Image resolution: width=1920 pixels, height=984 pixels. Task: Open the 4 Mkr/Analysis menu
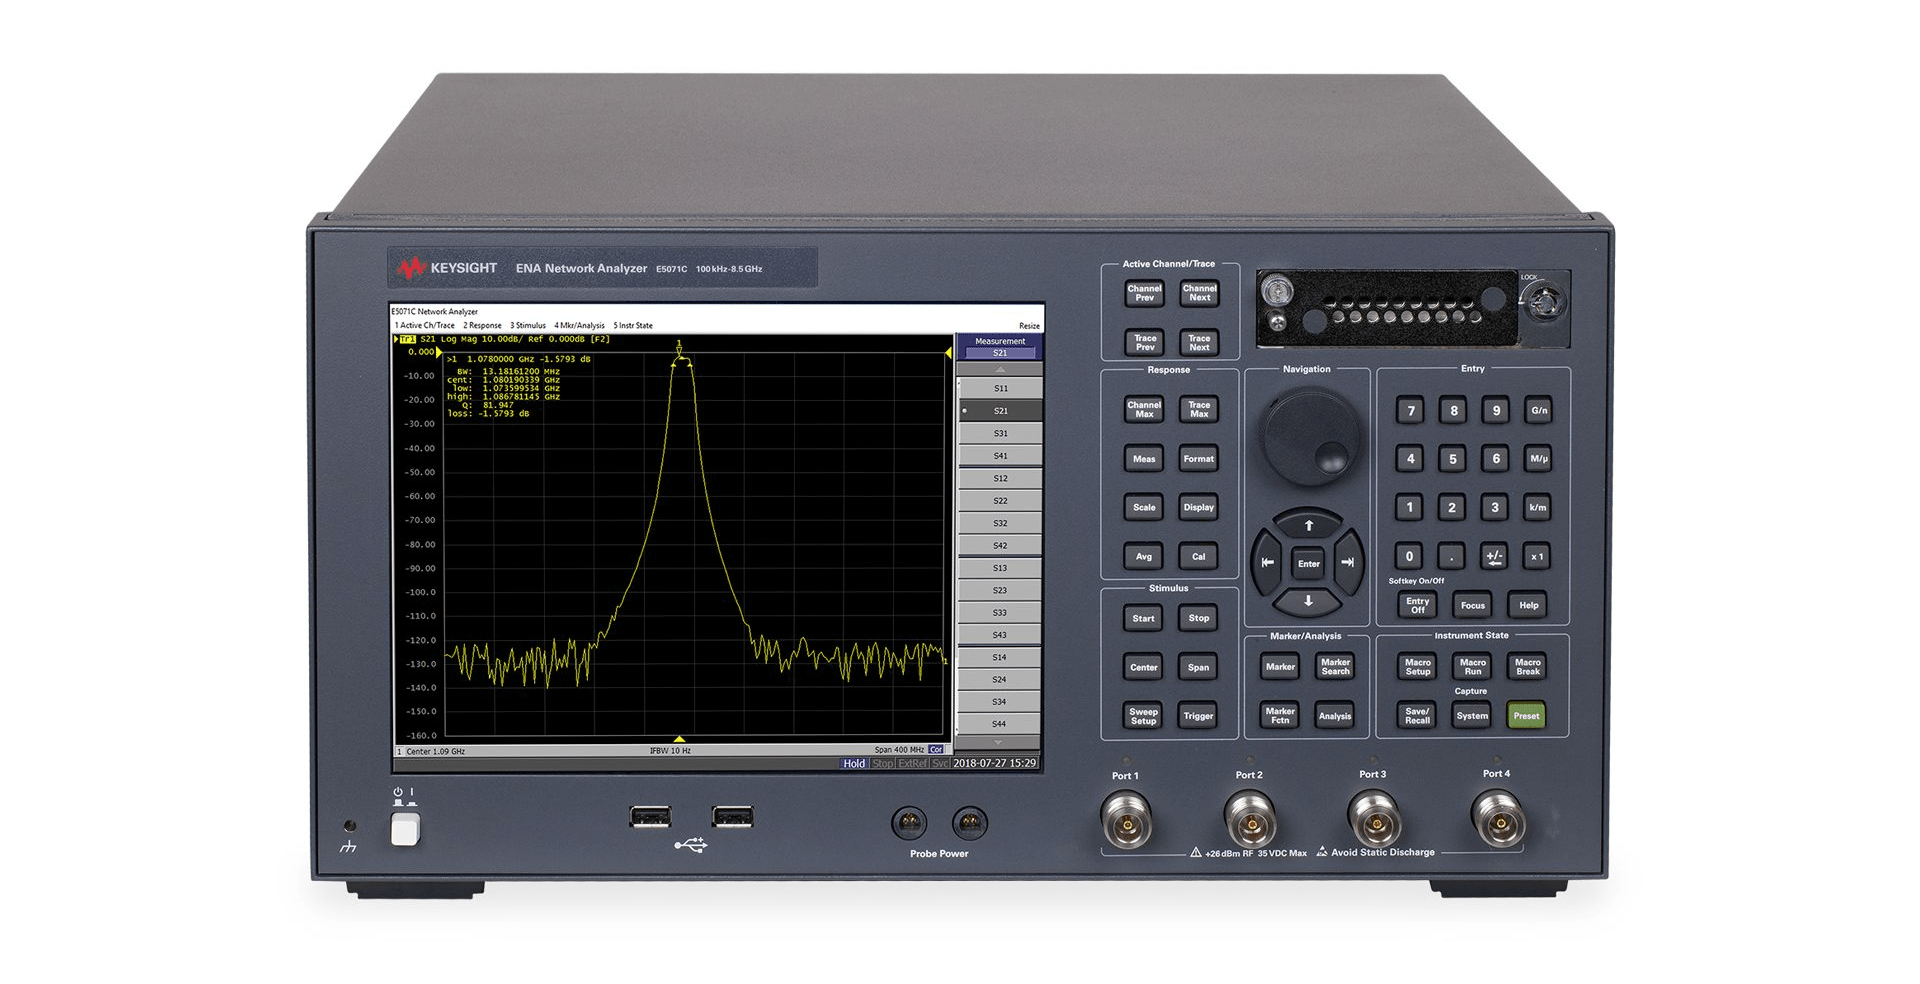coord(579,326)
